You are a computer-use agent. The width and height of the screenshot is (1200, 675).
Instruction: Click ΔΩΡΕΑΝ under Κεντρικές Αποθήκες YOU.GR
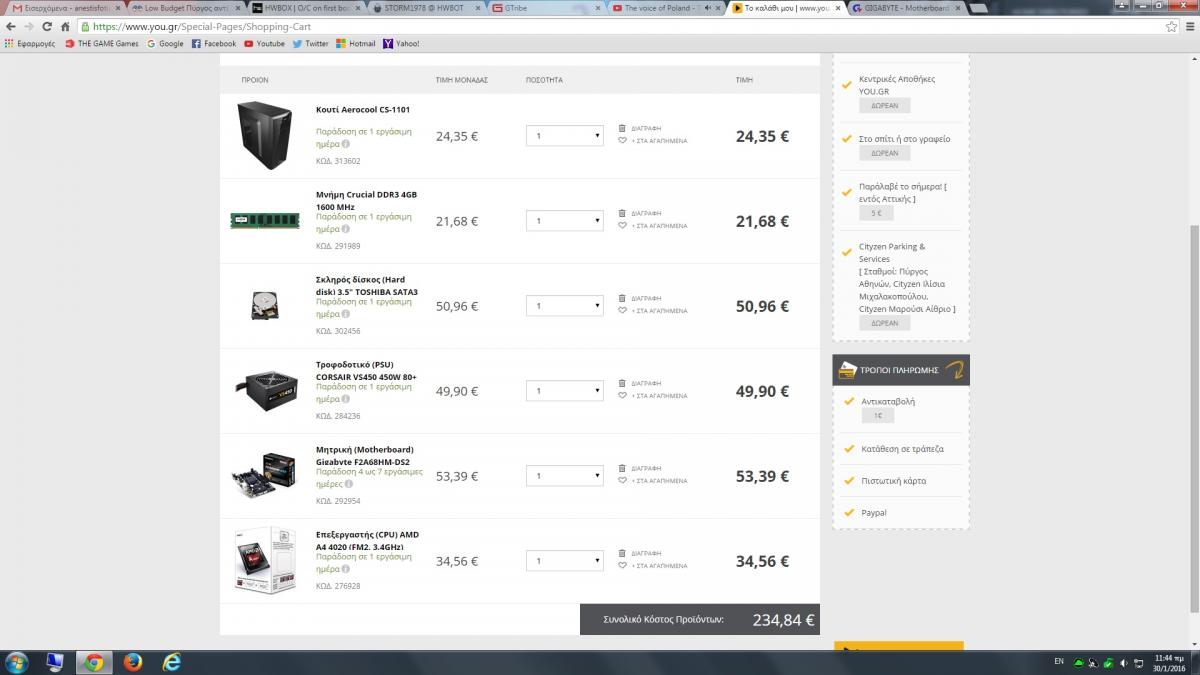click(x=884, y=105)
